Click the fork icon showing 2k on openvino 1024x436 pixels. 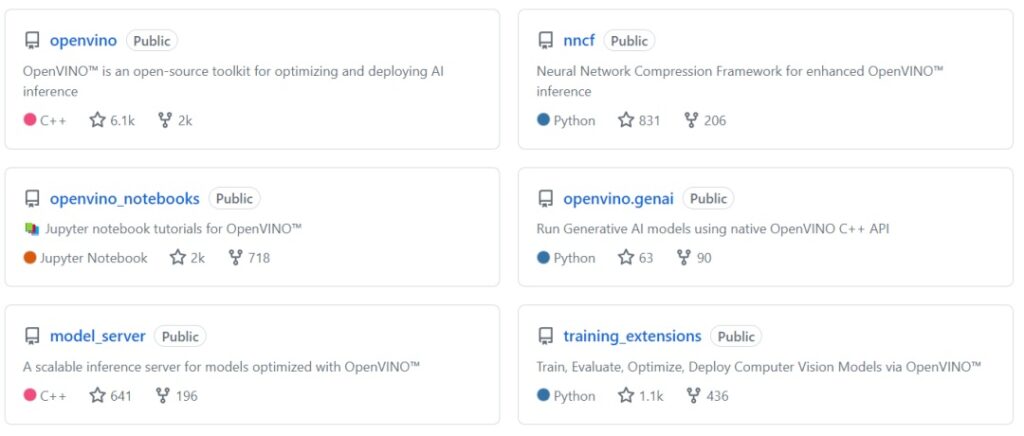(165, 120)
